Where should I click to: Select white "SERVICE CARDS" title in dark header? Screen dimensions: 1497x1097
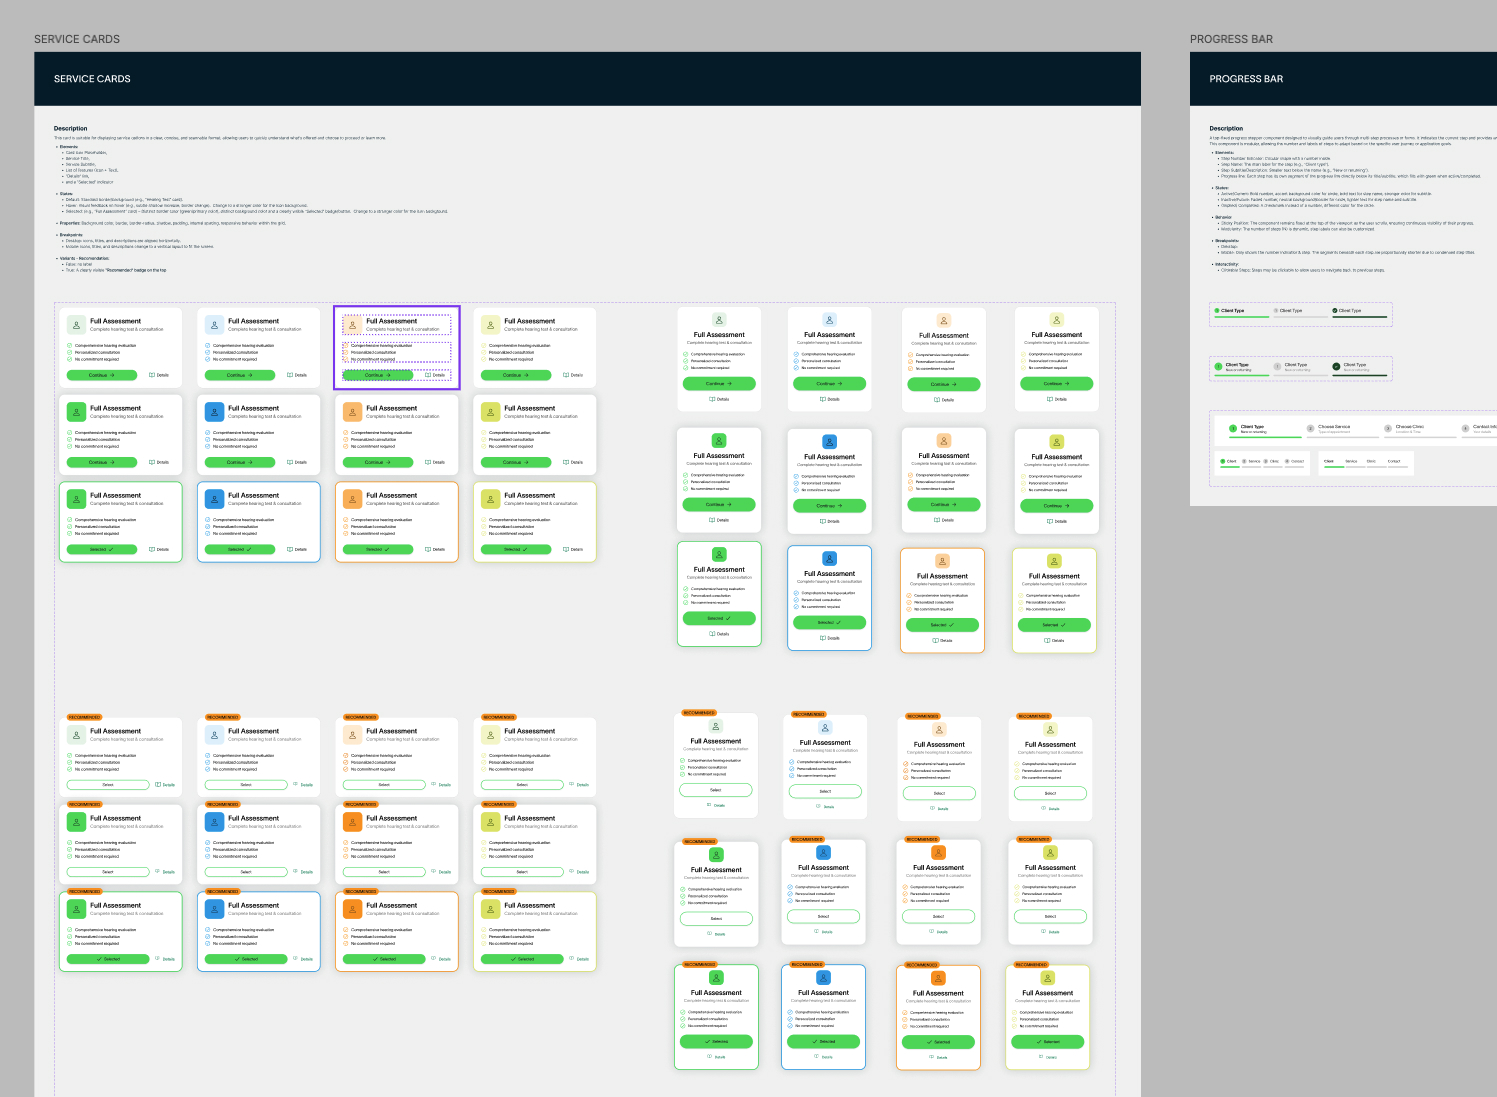92,79
